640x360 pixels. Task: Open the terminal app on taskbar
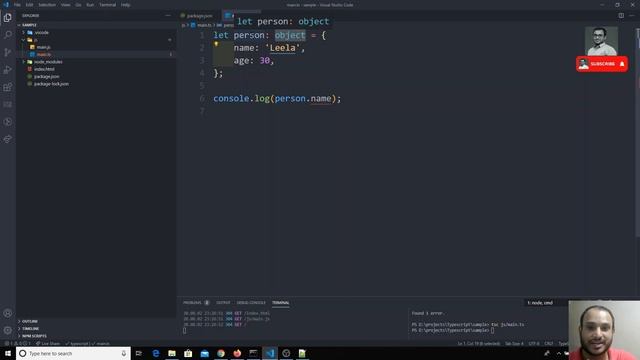click(253, 353)
